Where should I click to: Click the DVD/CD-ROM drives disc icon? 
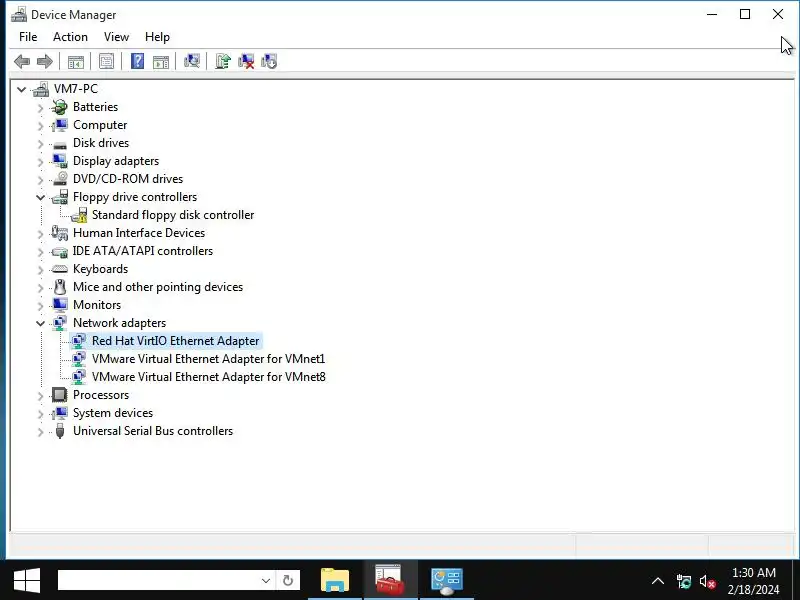tap(60, 179)
